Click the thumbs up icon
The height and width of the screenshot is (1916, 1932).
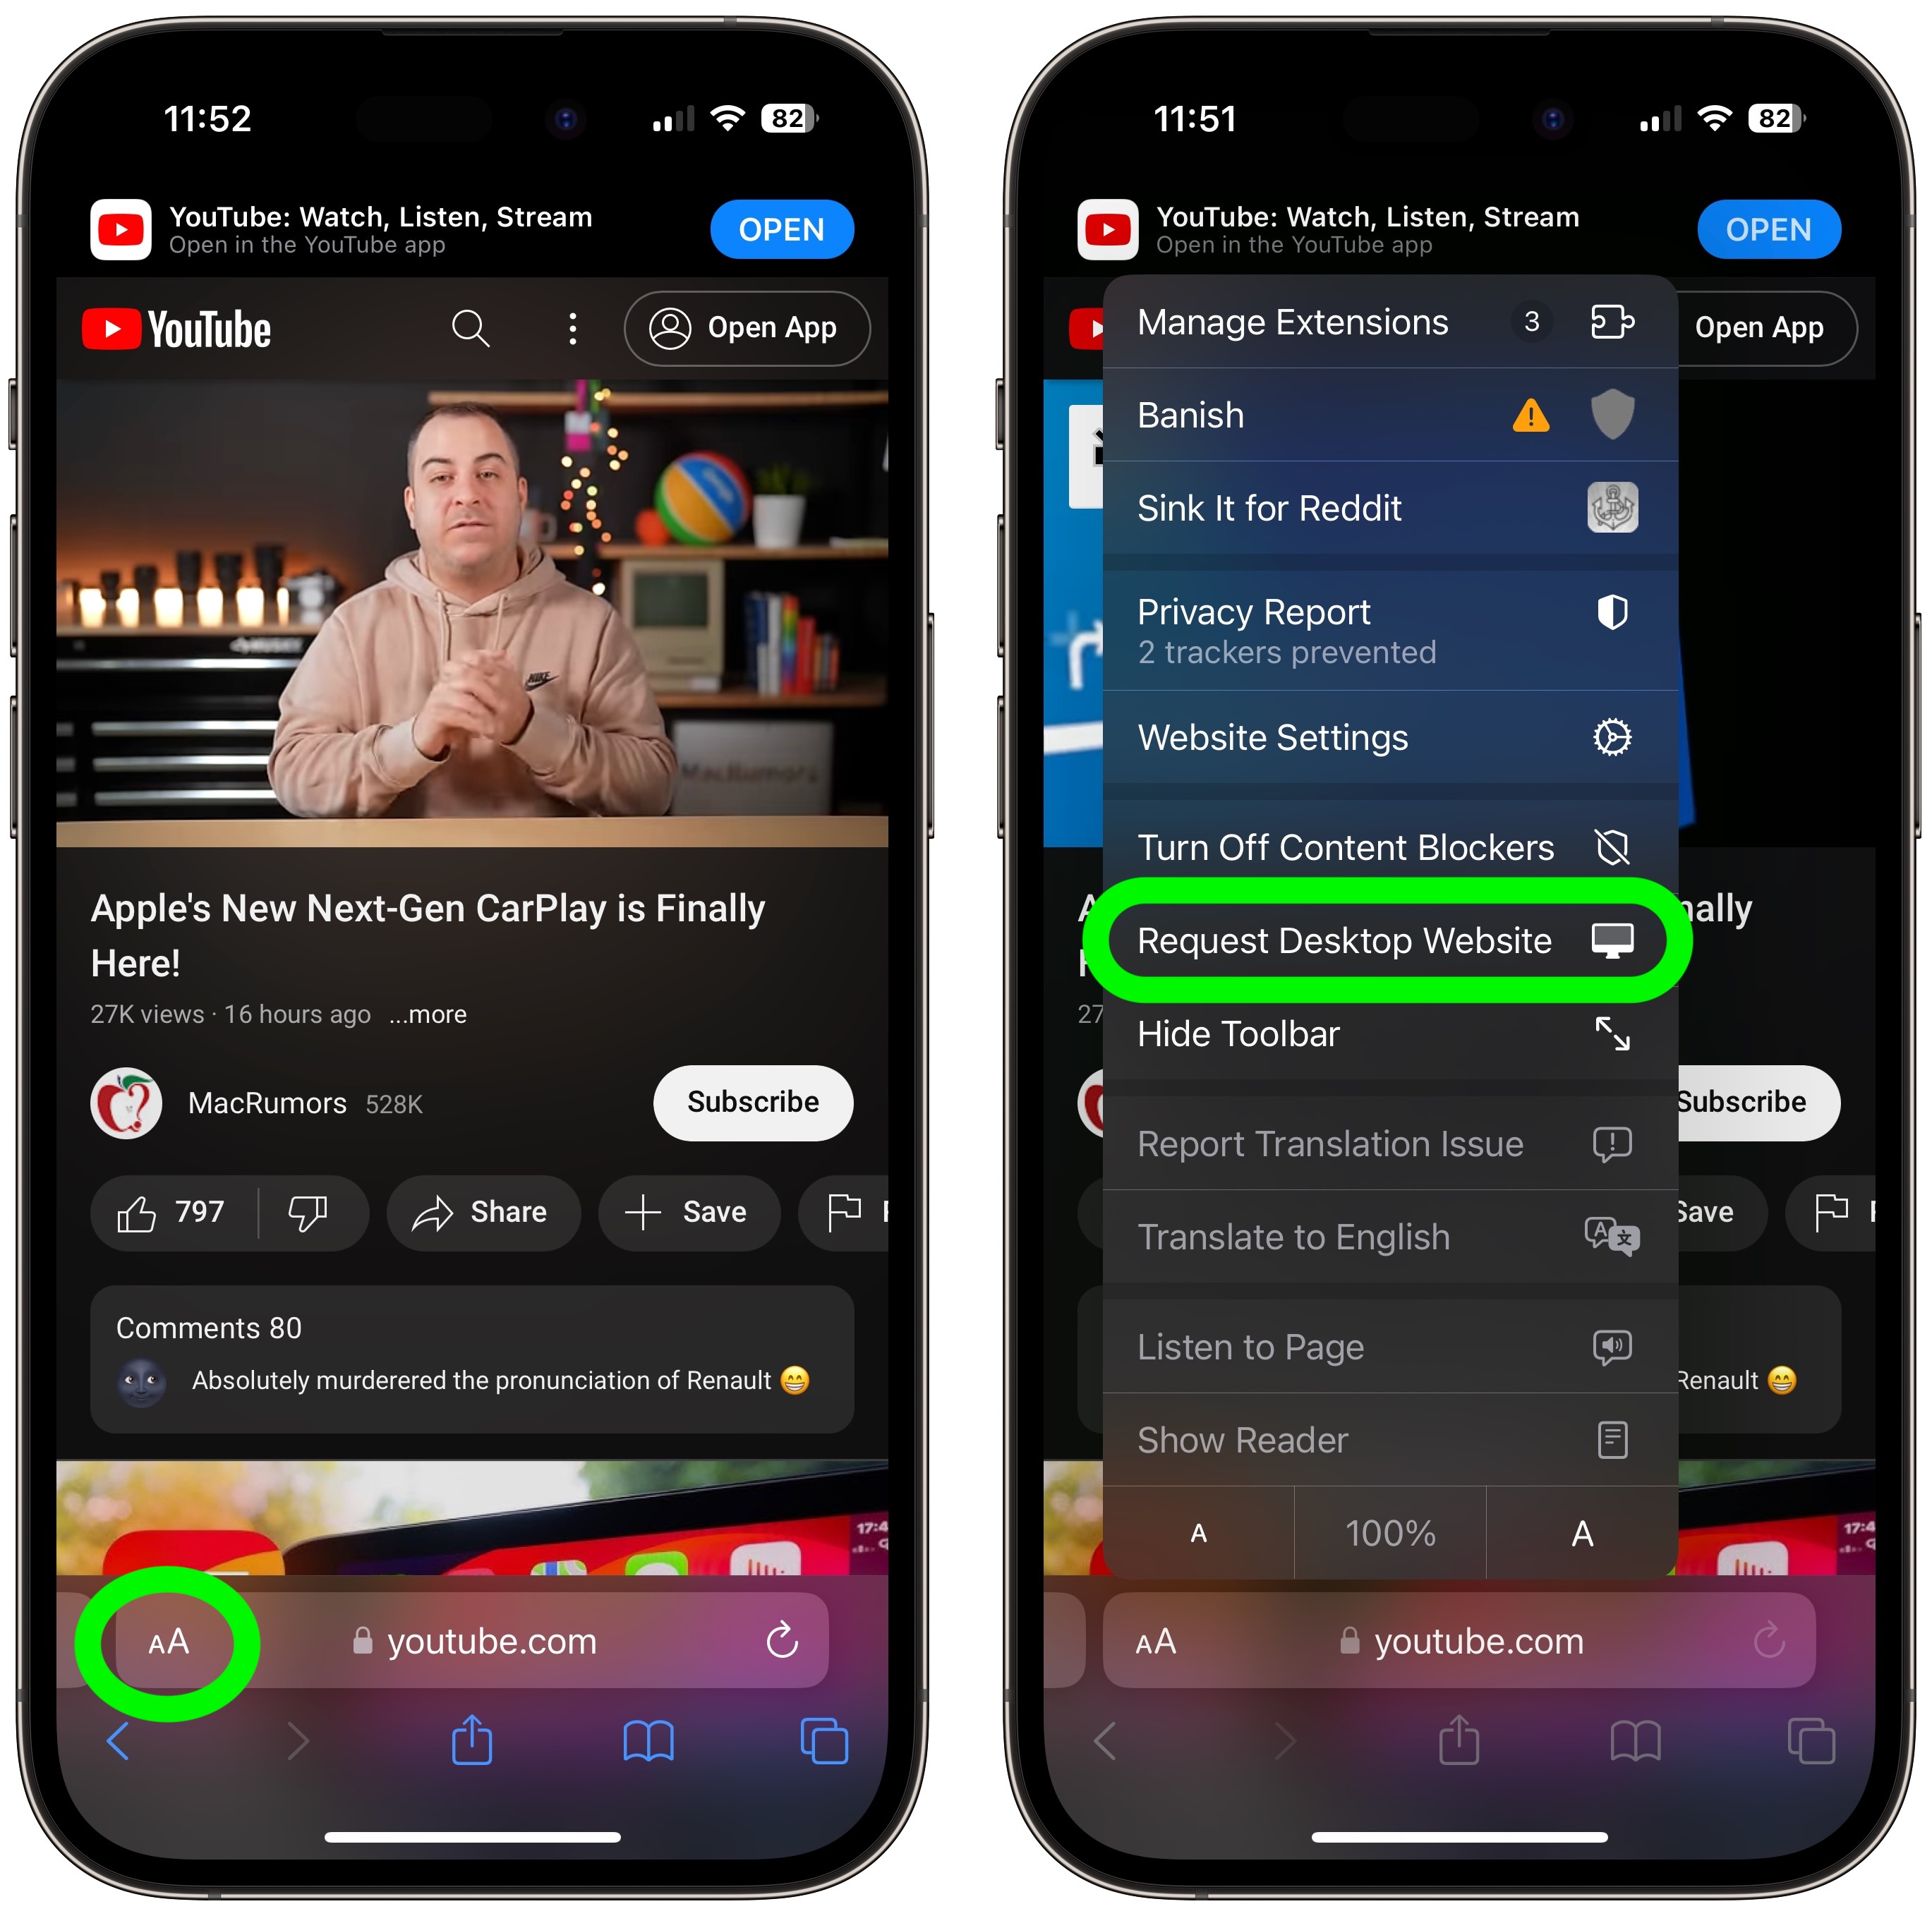(132, 1211)
